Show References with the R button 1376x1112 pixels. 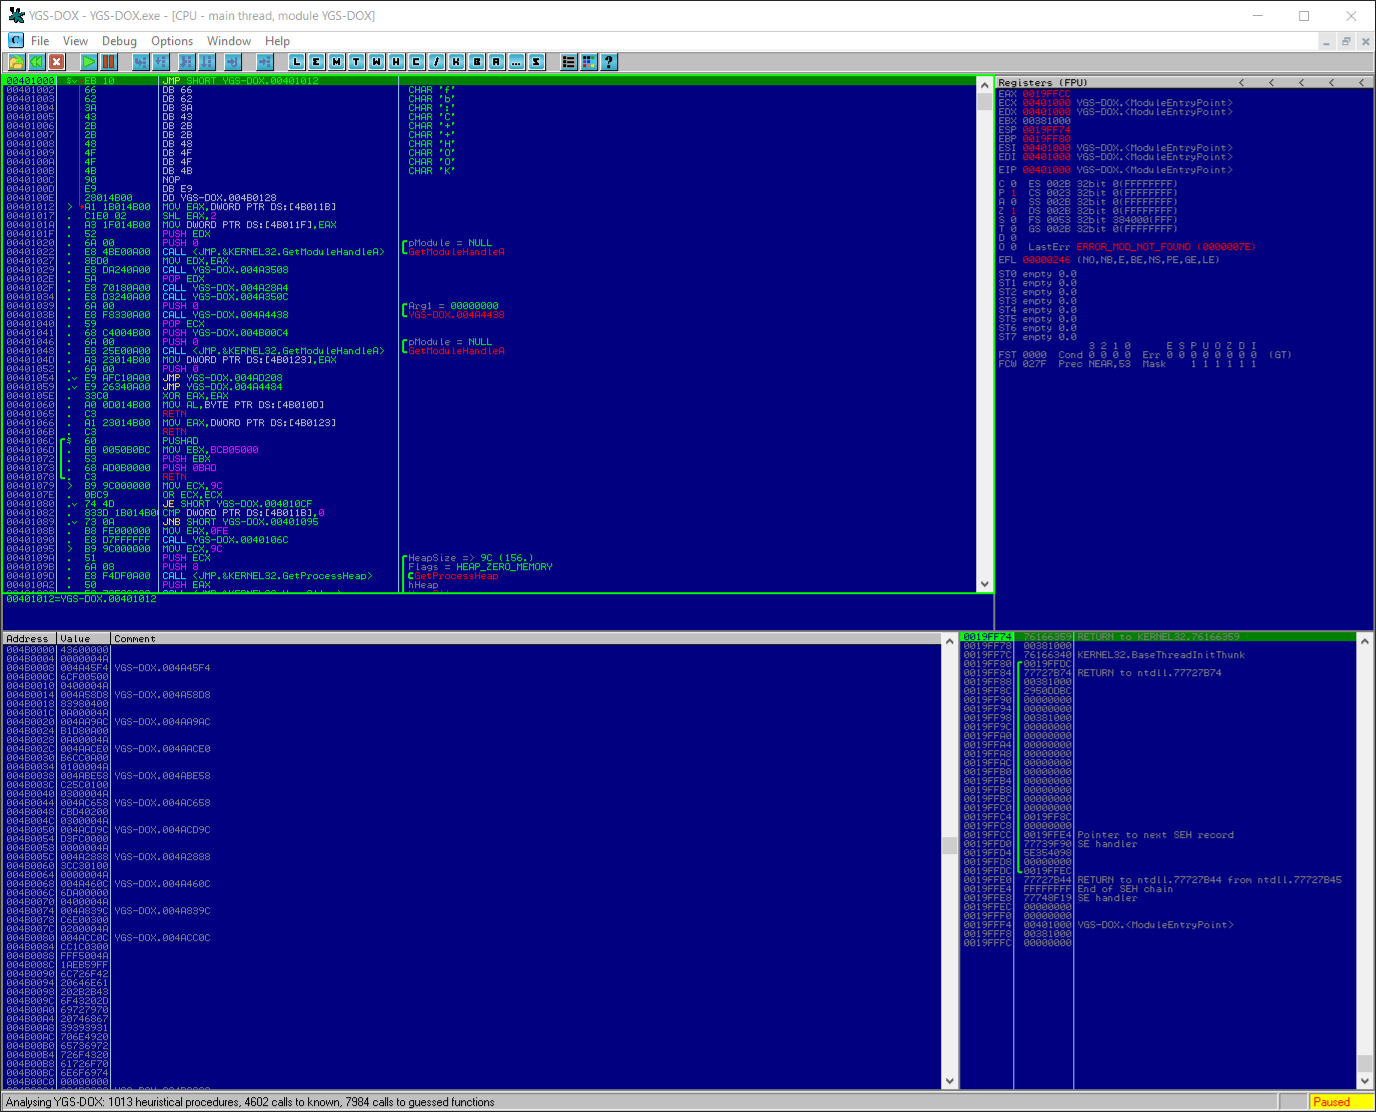[x=496, y=62]
